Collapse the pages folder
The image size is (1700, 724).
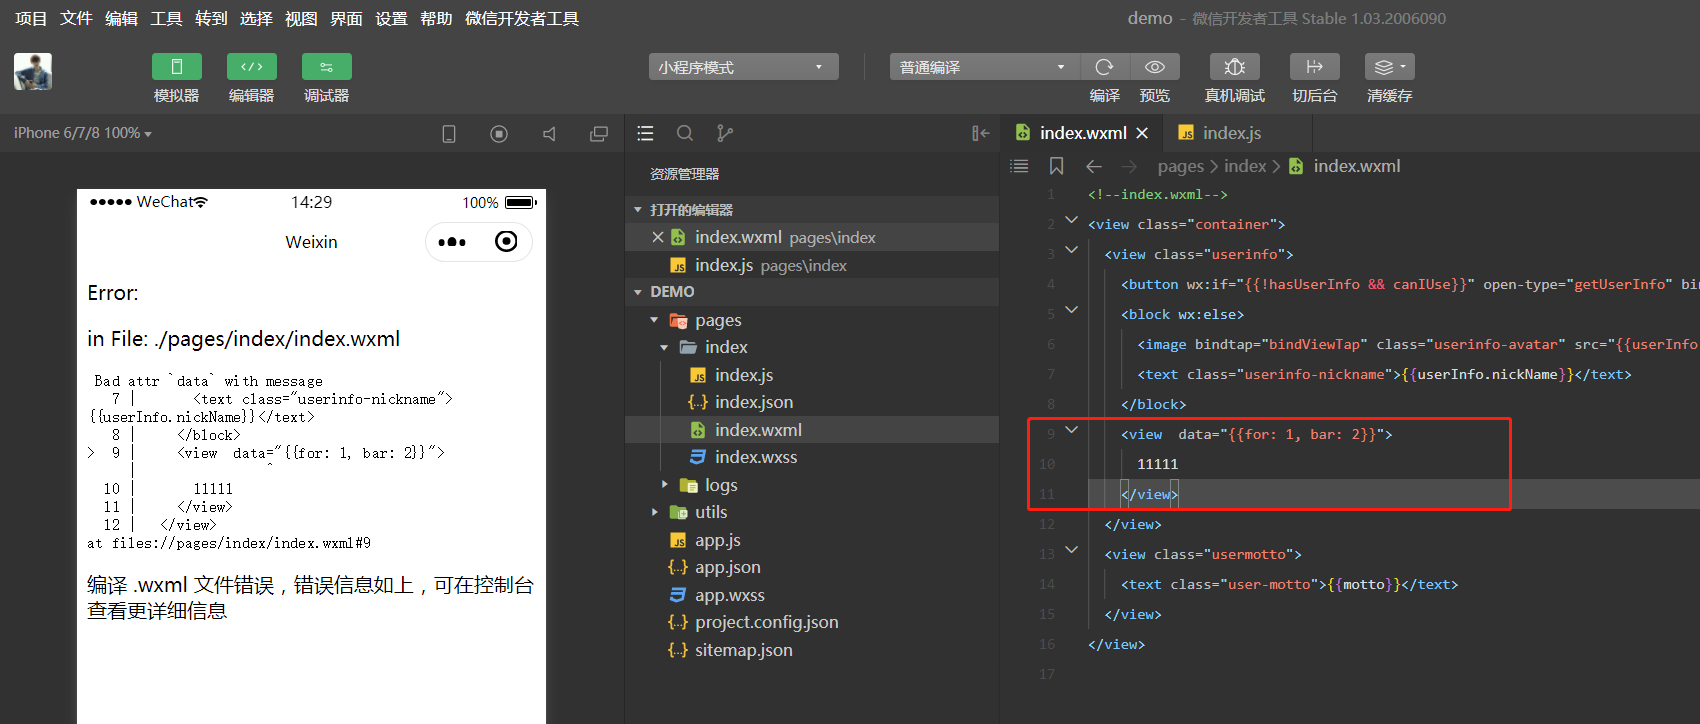(x=654, y=320)
